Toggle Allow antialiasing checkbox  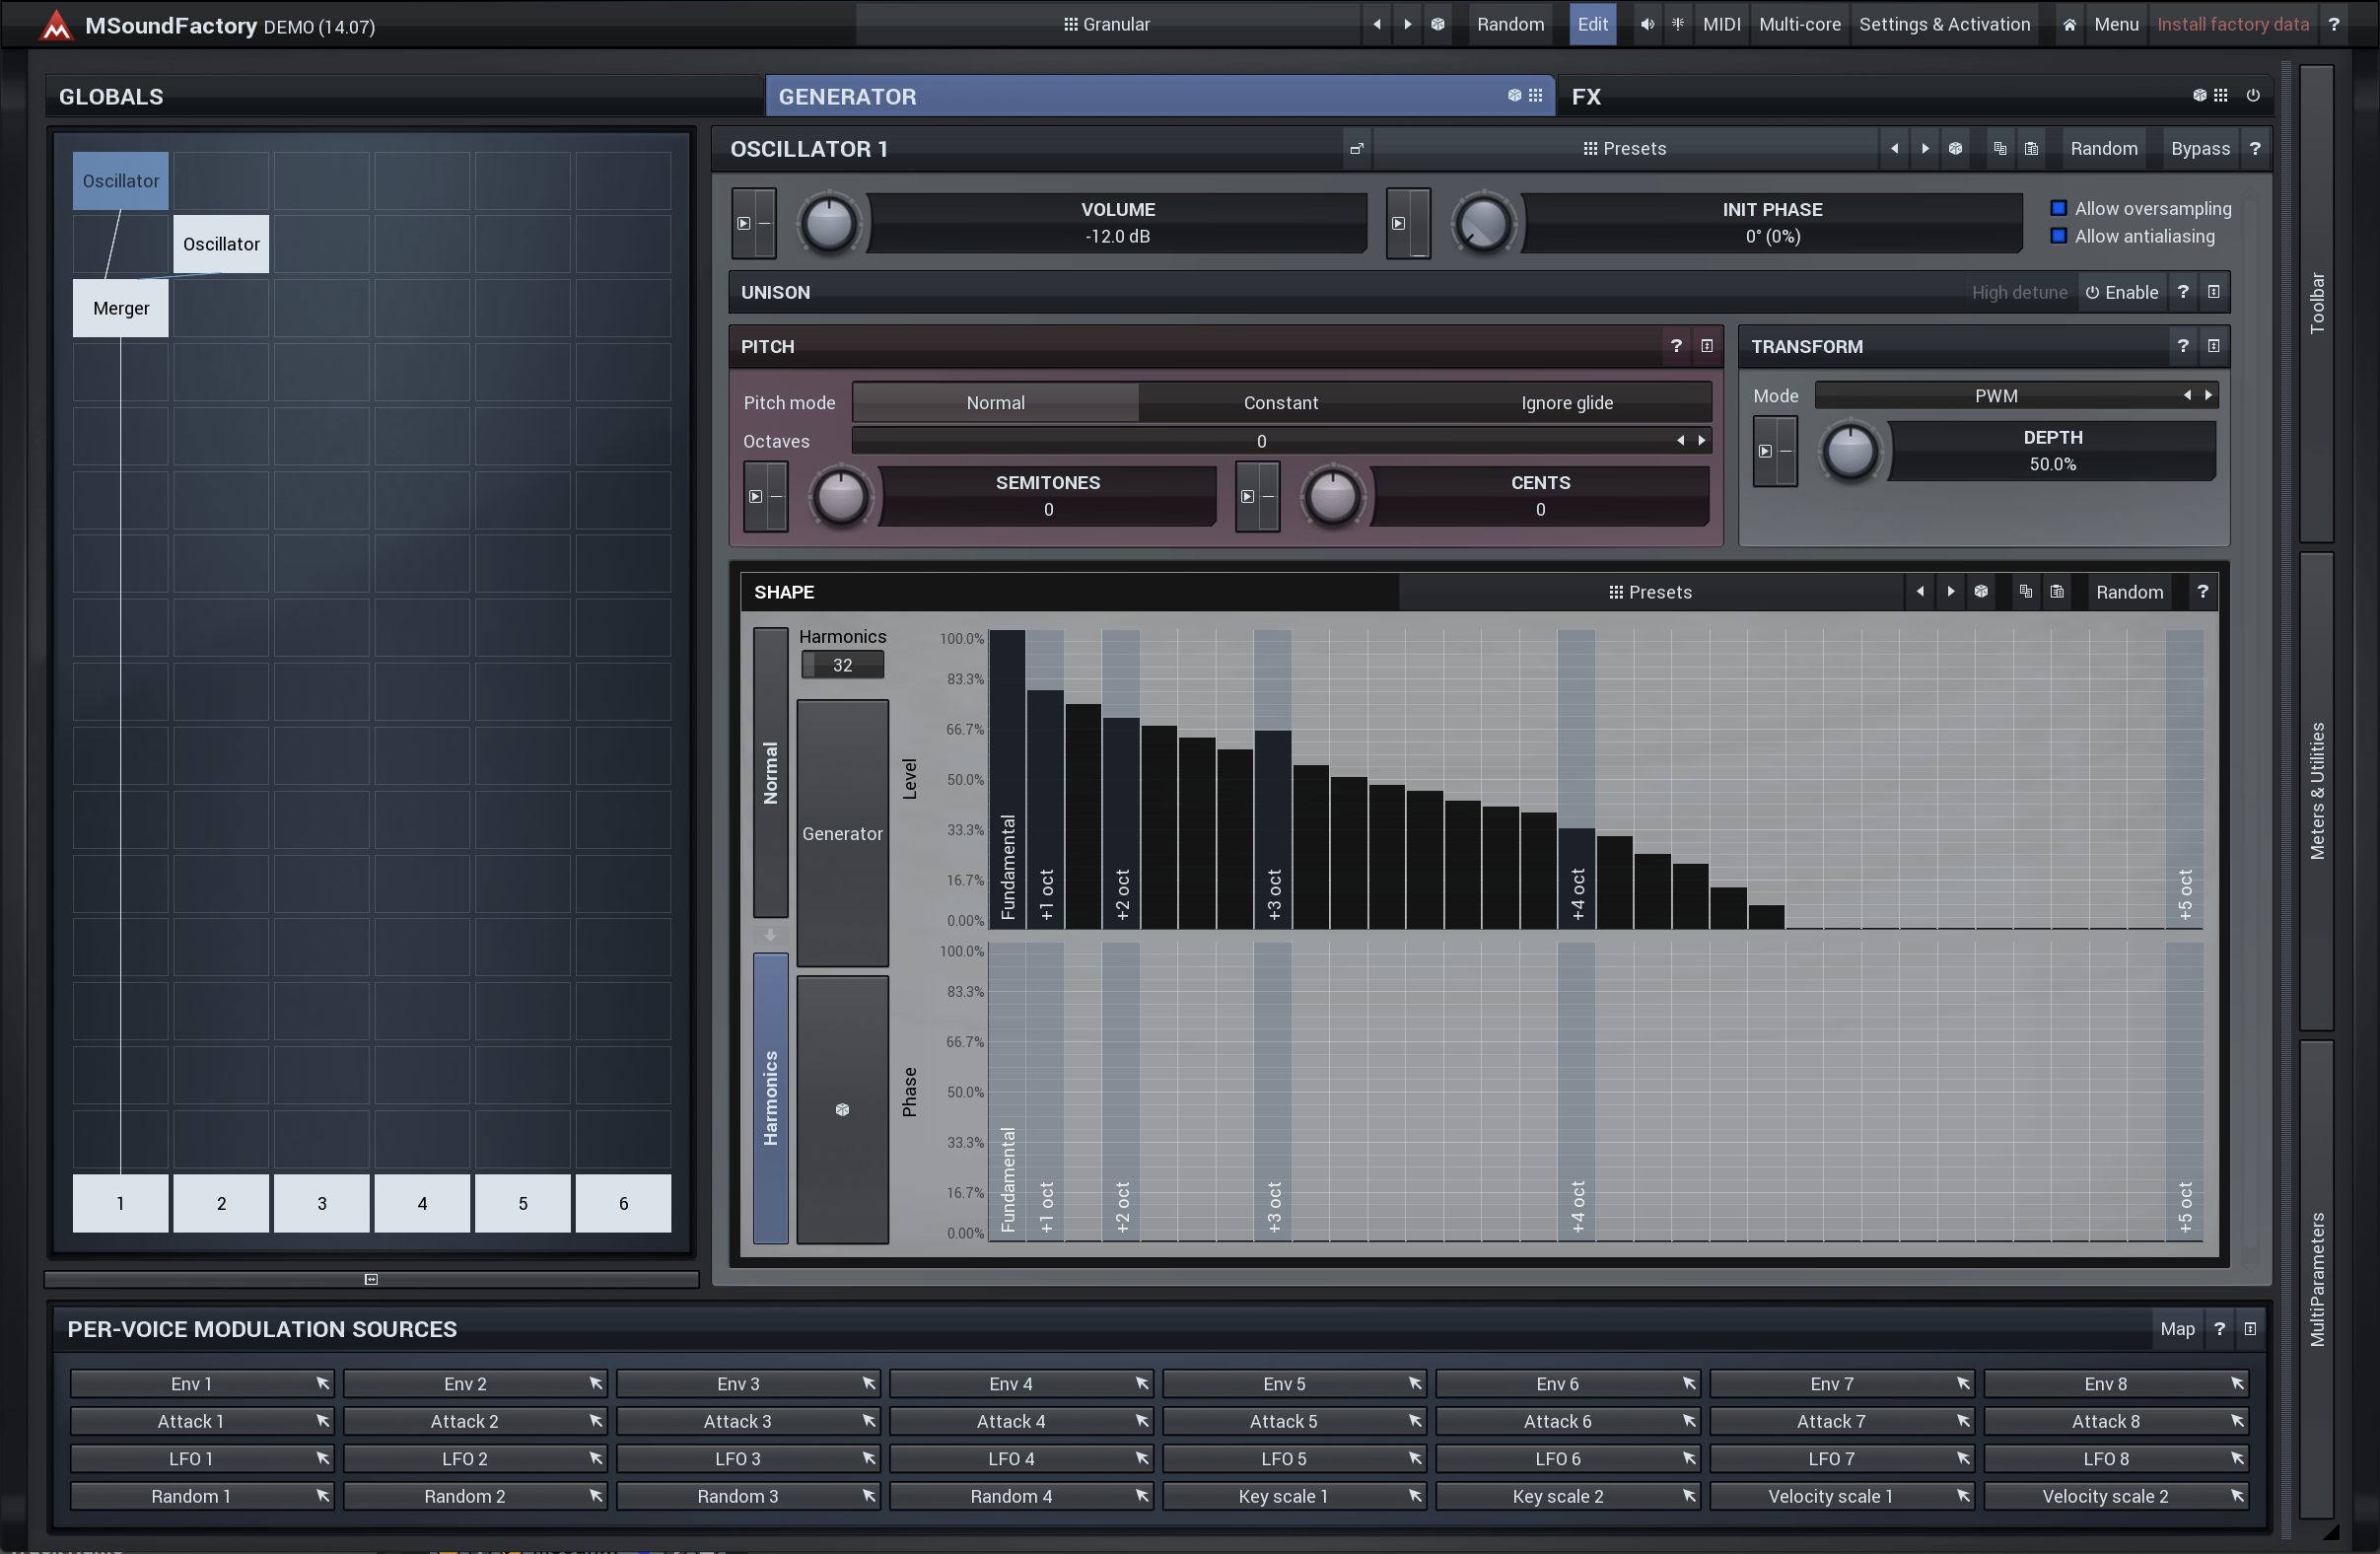click(x=2058, y=236)
